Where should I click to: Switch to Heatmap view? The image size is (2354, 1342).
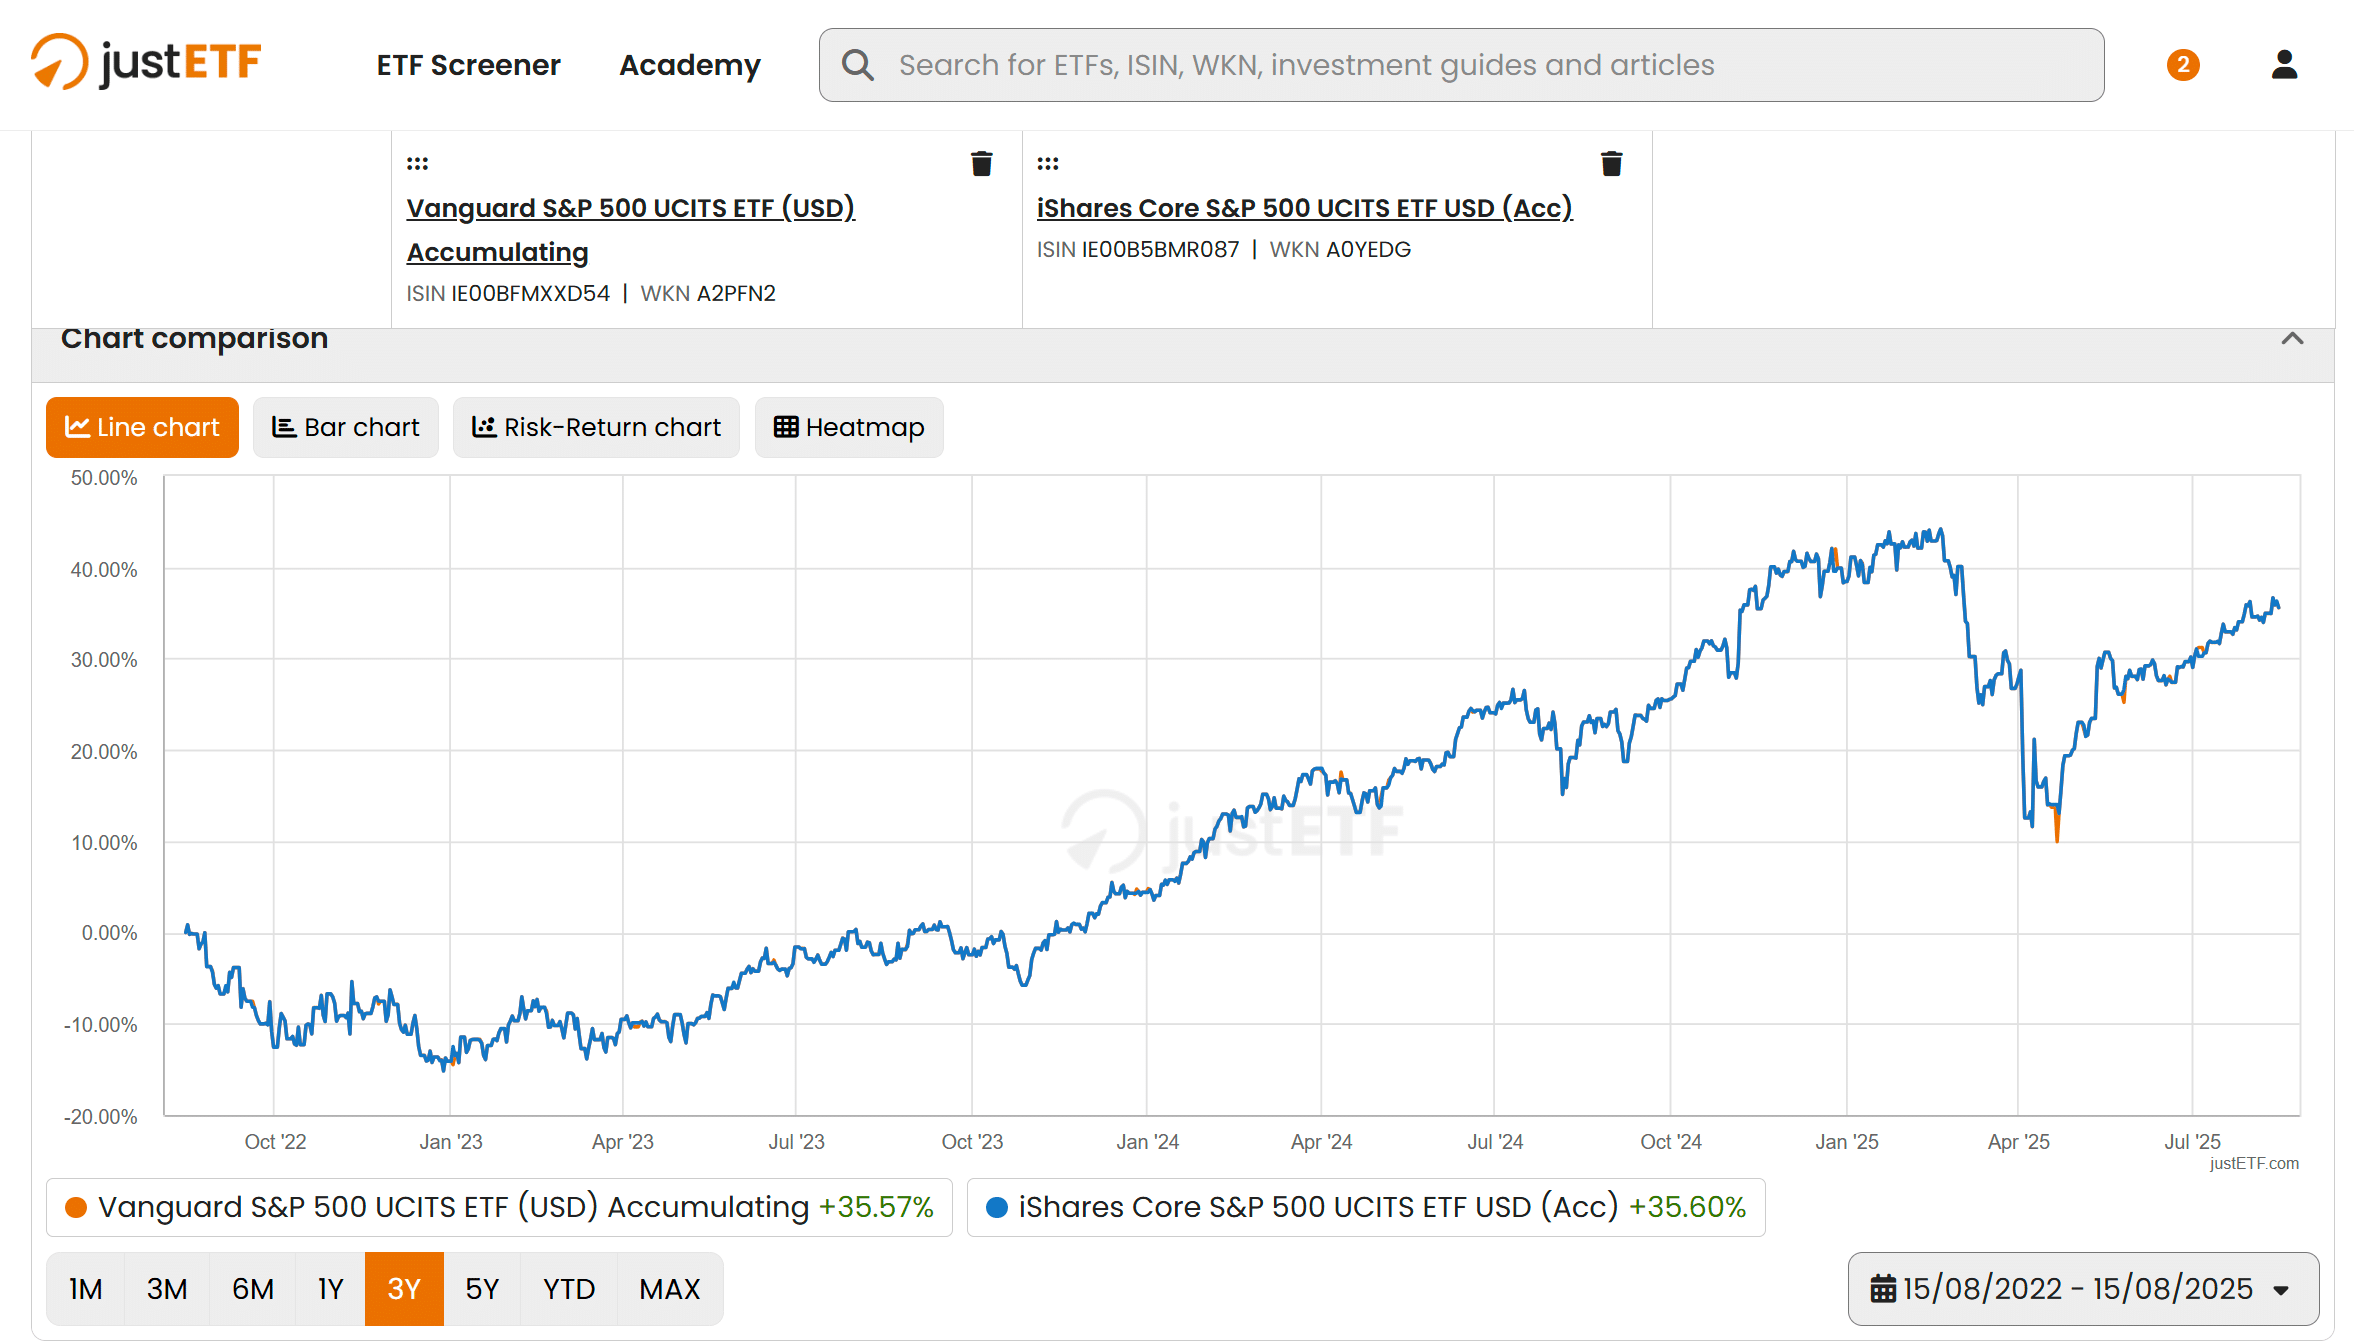pyautogui.click(x=849, y=427)
